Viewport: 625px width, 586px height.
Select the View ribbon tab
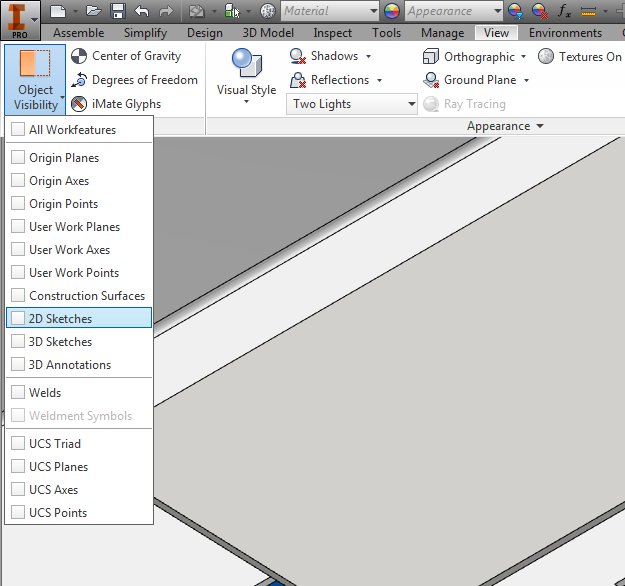(496, 33)
